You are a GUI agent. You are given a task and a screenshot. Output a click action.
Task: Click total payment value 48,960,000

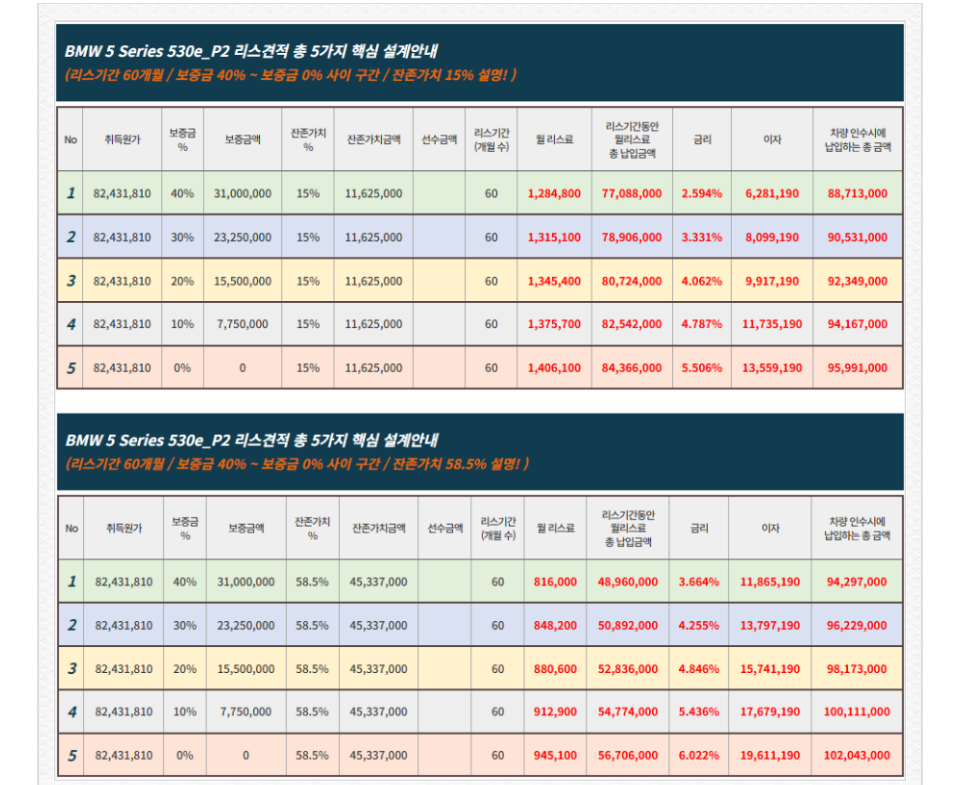click(627, 581)
